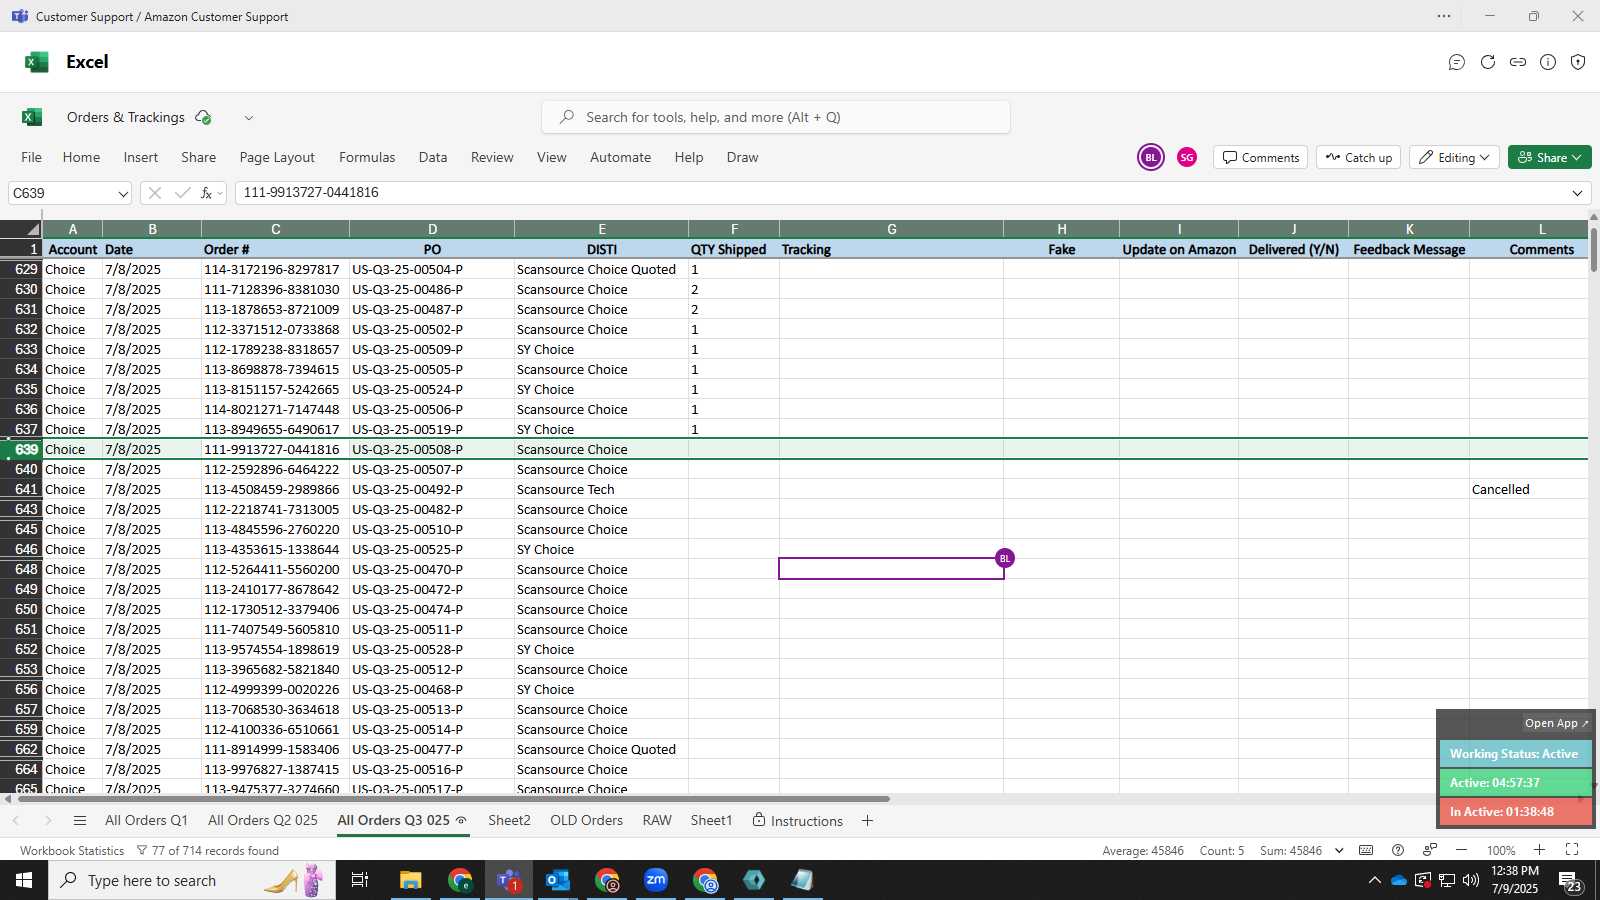Select the Cancelled cell in Comments column

point(1529,489)
